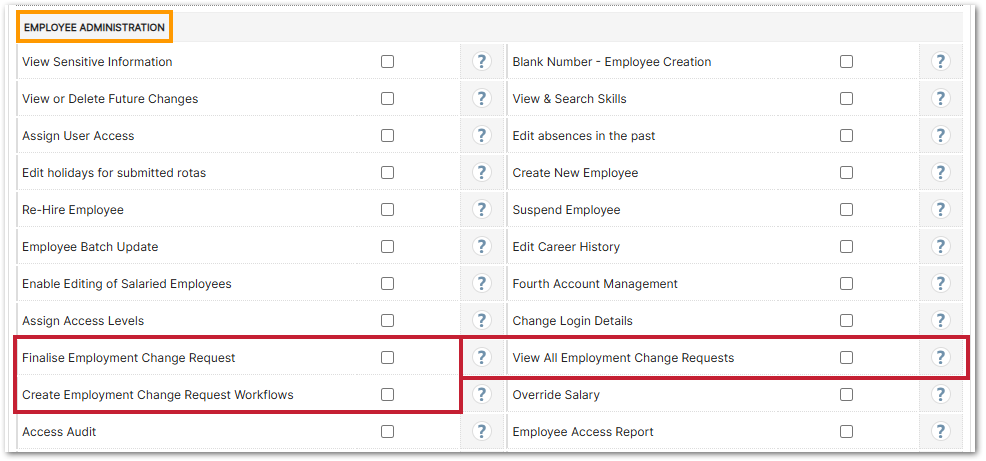The height and width of the screenshot is (461, 986).
Task: Enable Create Employment Change Request Workflows
Action: coord(388,395)
